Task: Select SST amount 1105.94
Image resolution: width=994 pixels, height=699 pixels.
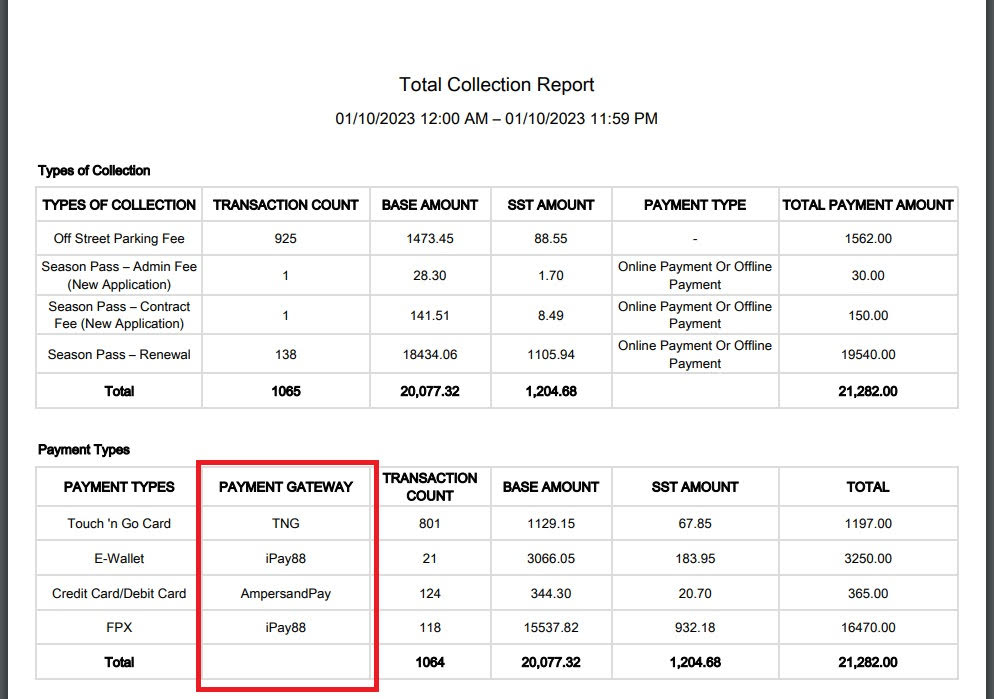Action: click(551, 354)
